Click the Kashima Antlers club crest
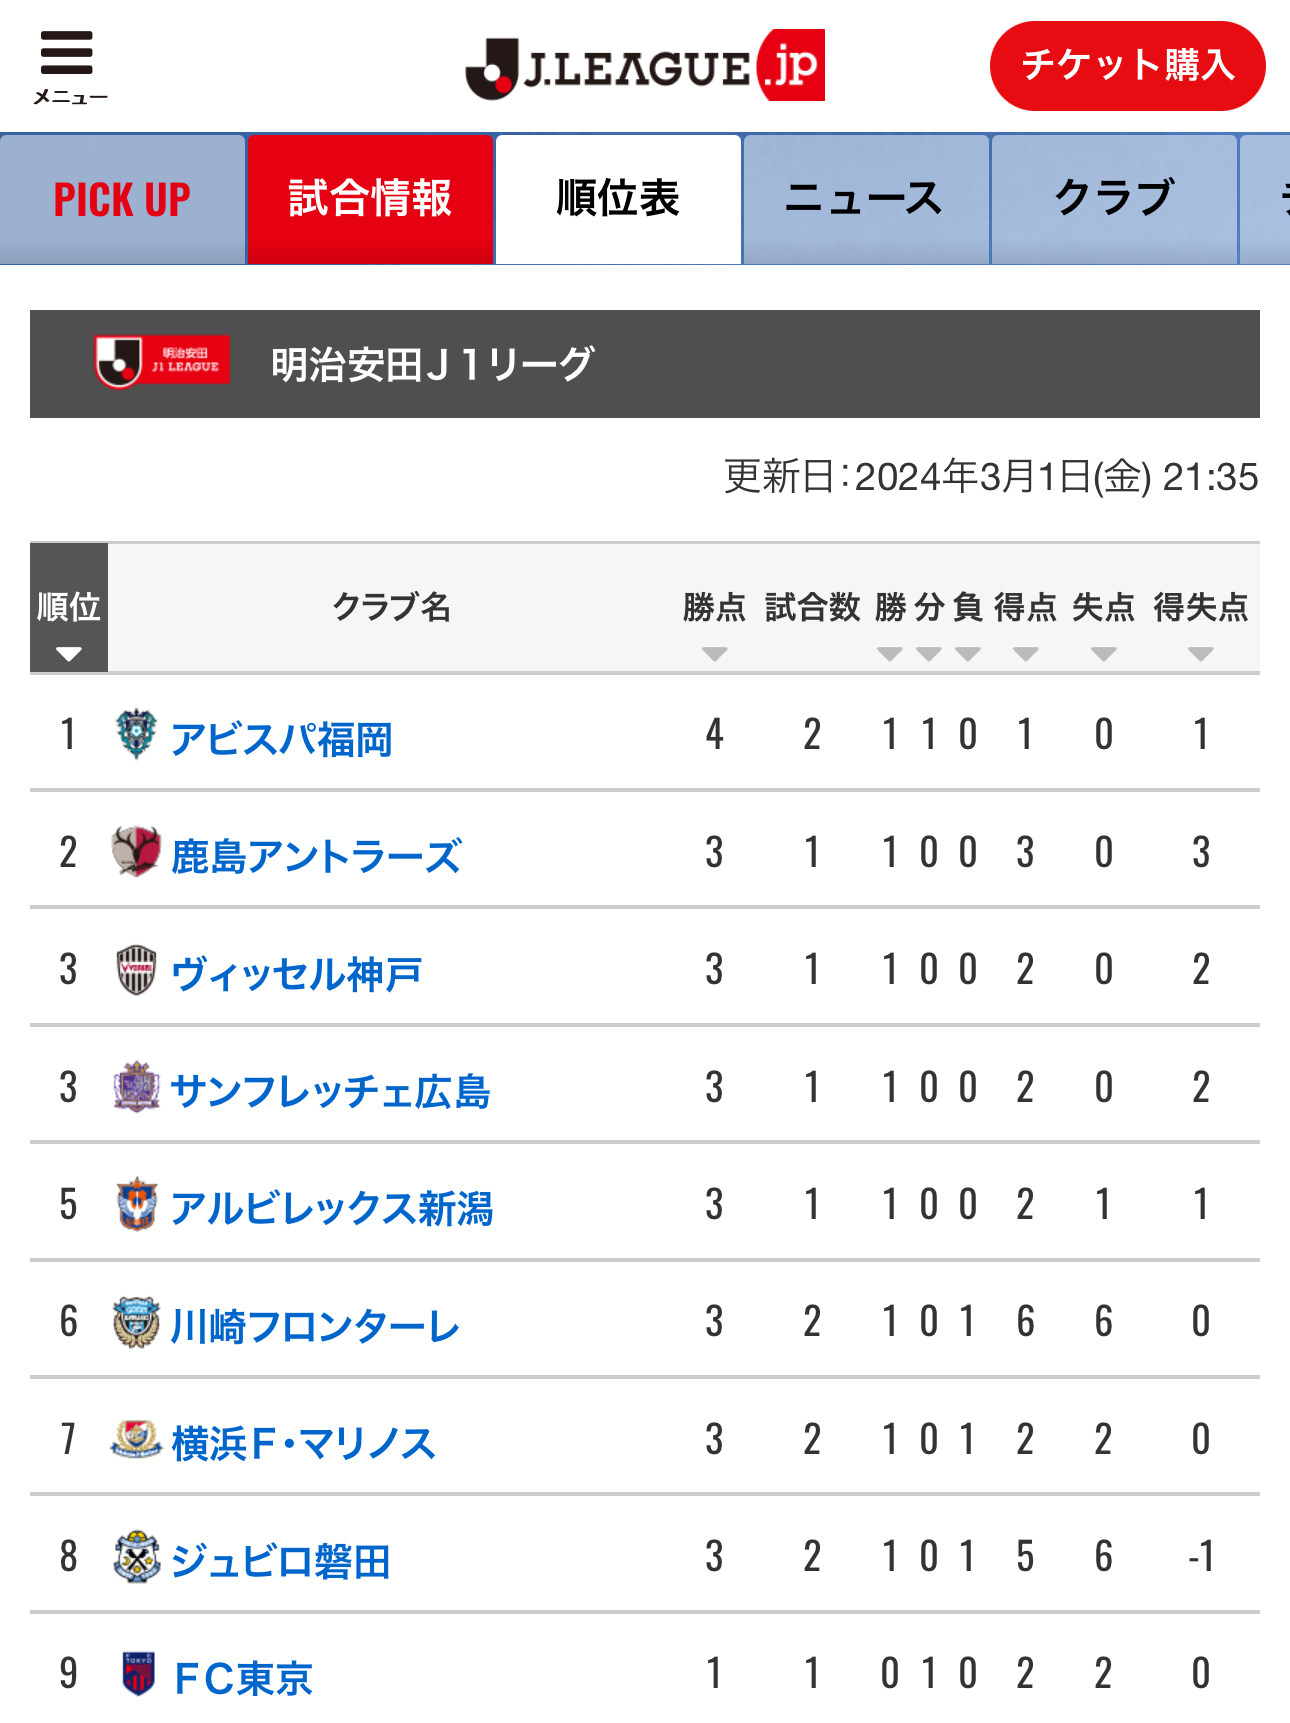The image size is (1290, 1723). 136,852
